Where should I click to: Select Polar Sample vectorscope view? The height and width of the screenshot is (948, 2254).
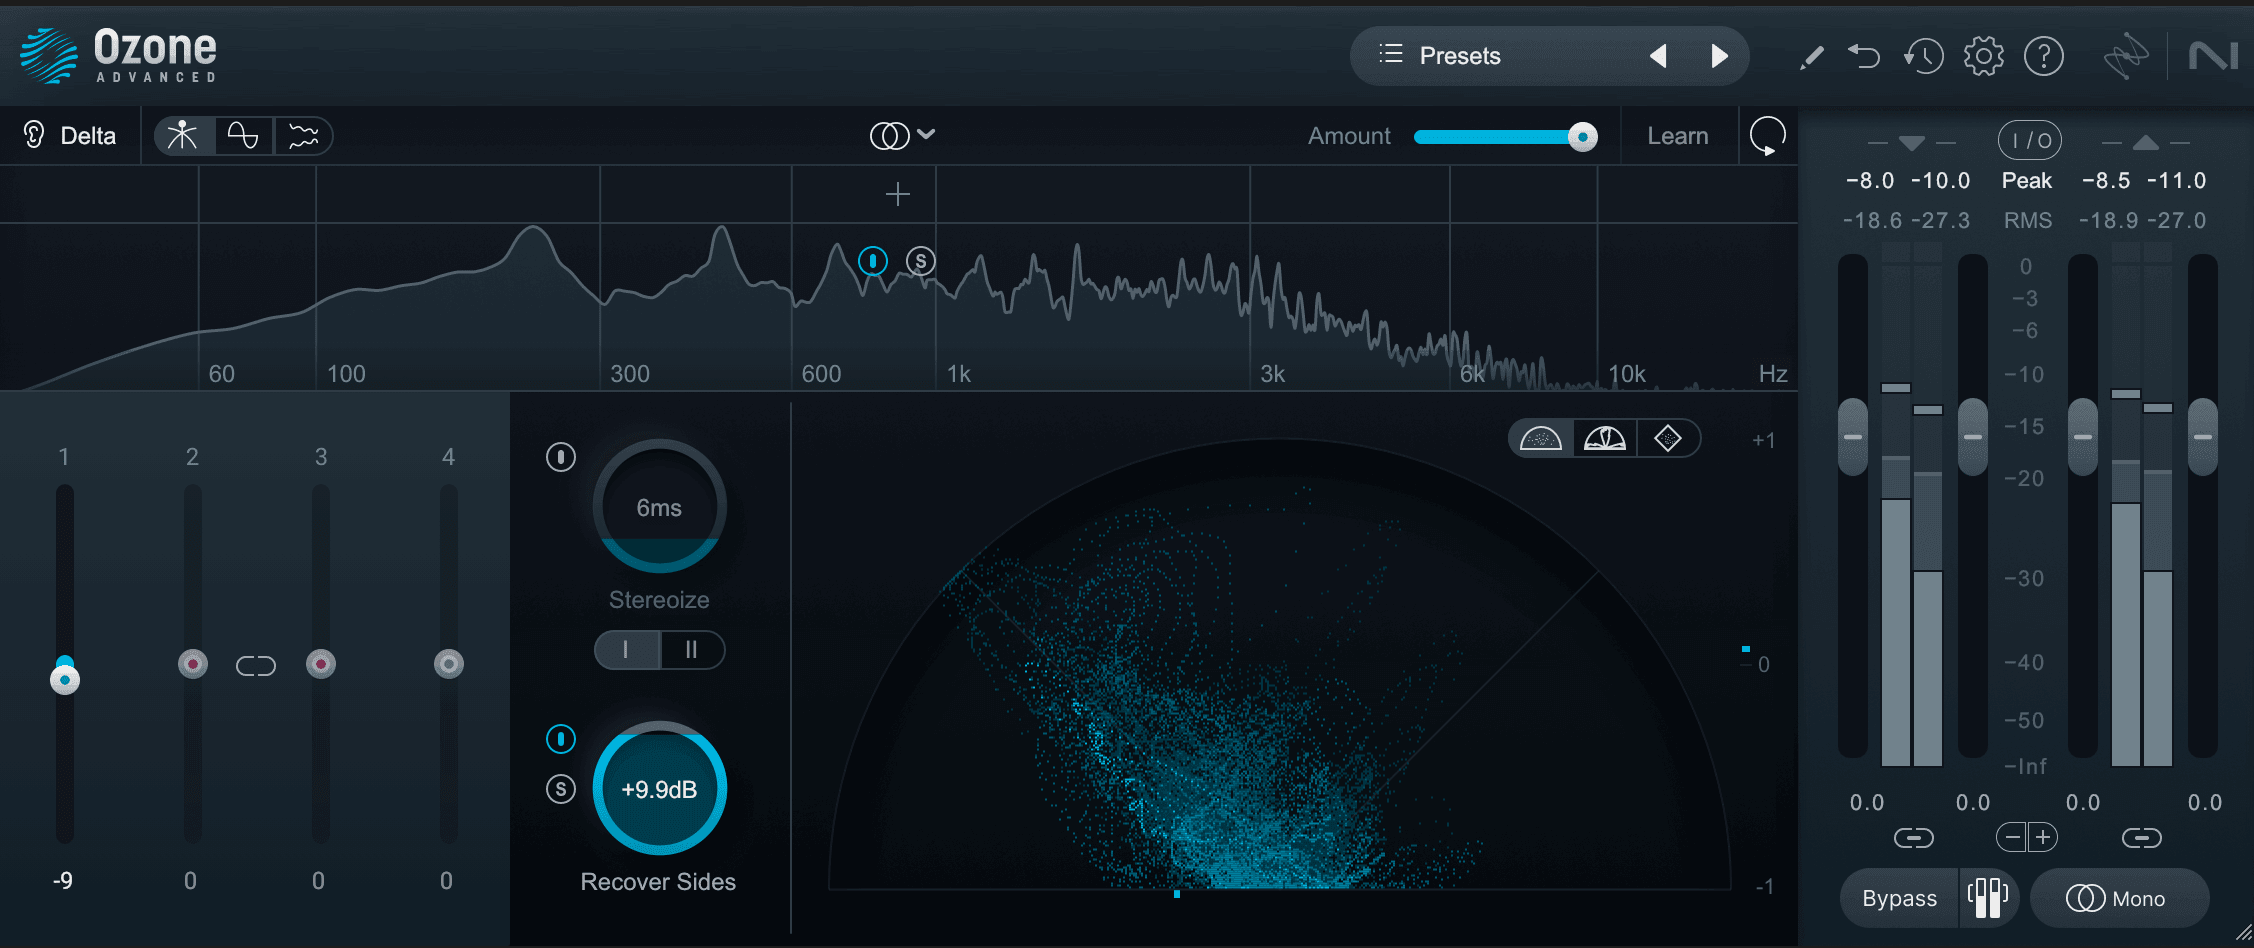pyautogui.click(x=1541, y=438)
